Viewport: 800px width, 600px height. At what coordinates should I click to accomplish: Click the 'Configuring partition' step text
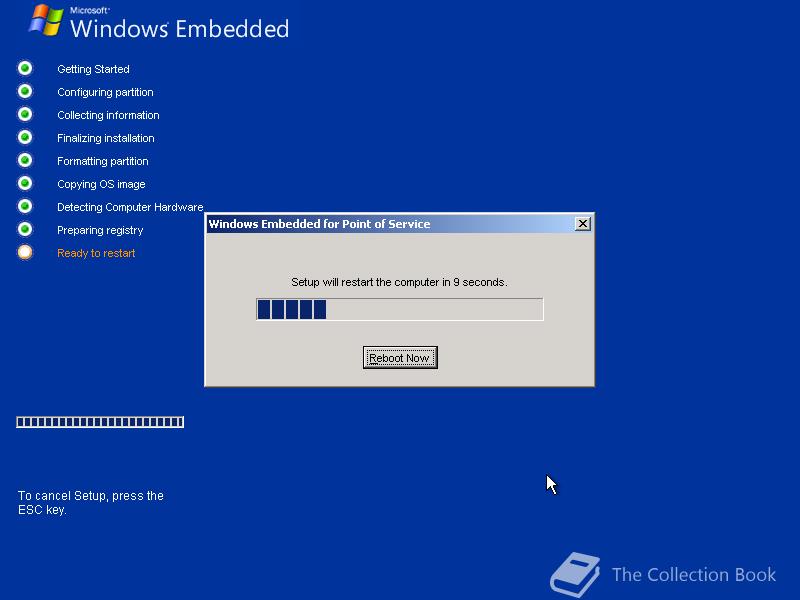point(105,92)
